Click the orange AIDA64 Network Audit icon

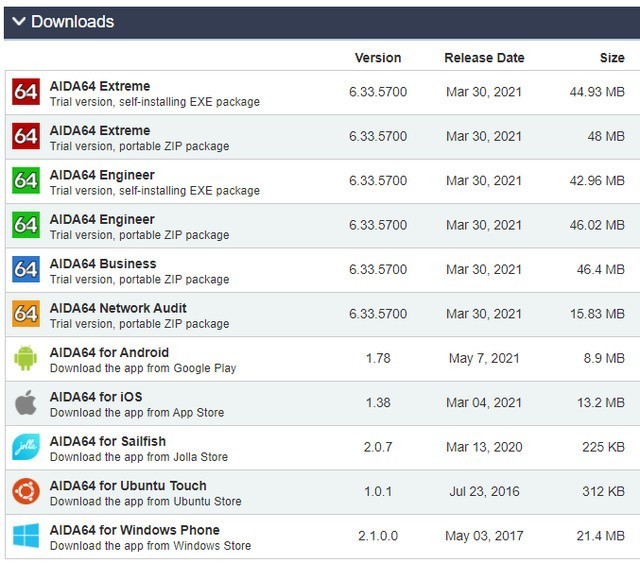pyautogui.click(x=26, y=314)
